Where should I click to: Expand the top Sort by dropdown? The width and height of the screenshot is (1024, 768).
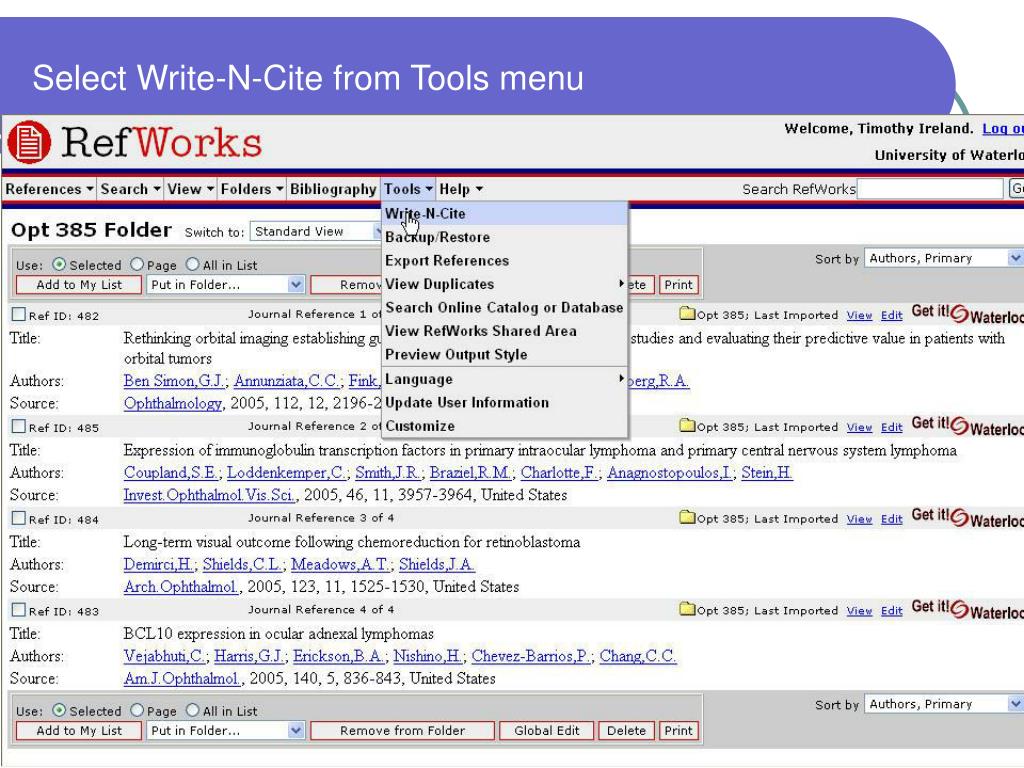coord(944,258)
